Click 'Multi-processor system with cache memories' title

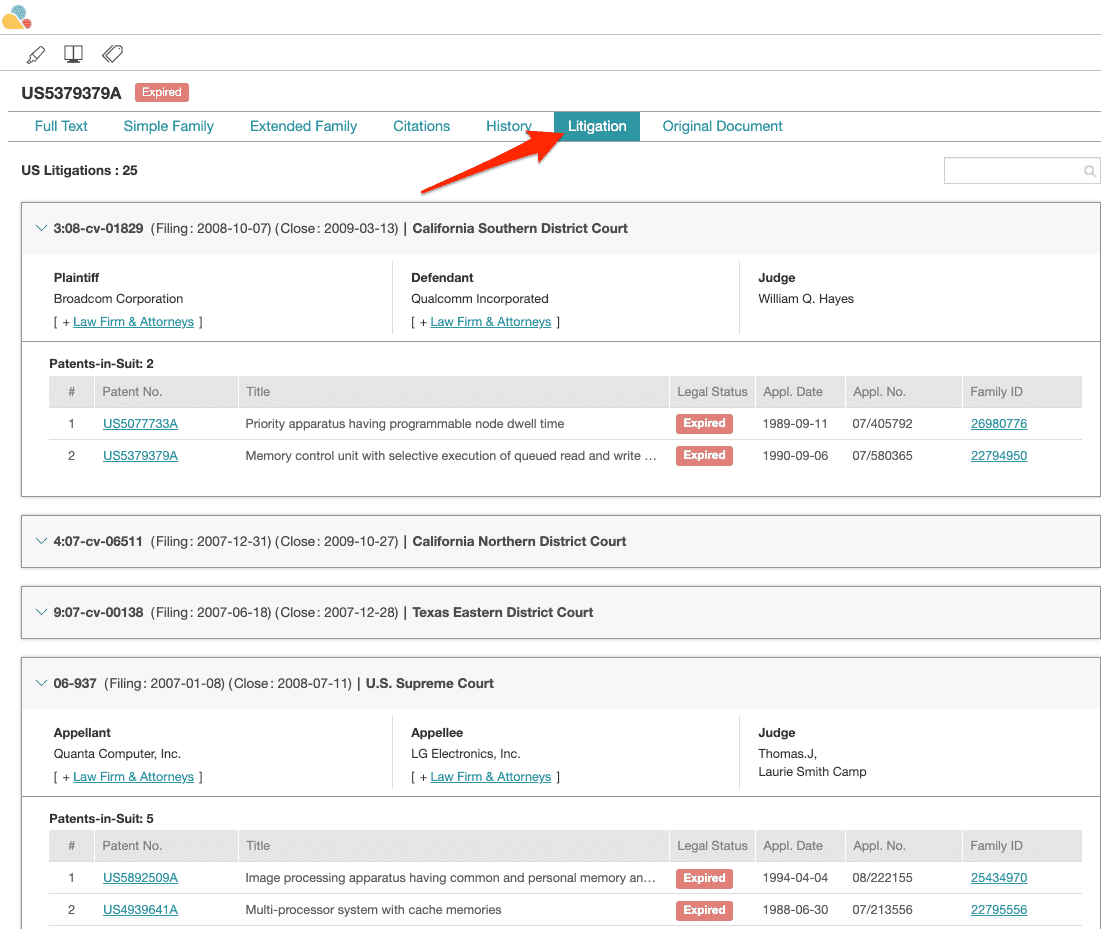(x=373, y=910)
